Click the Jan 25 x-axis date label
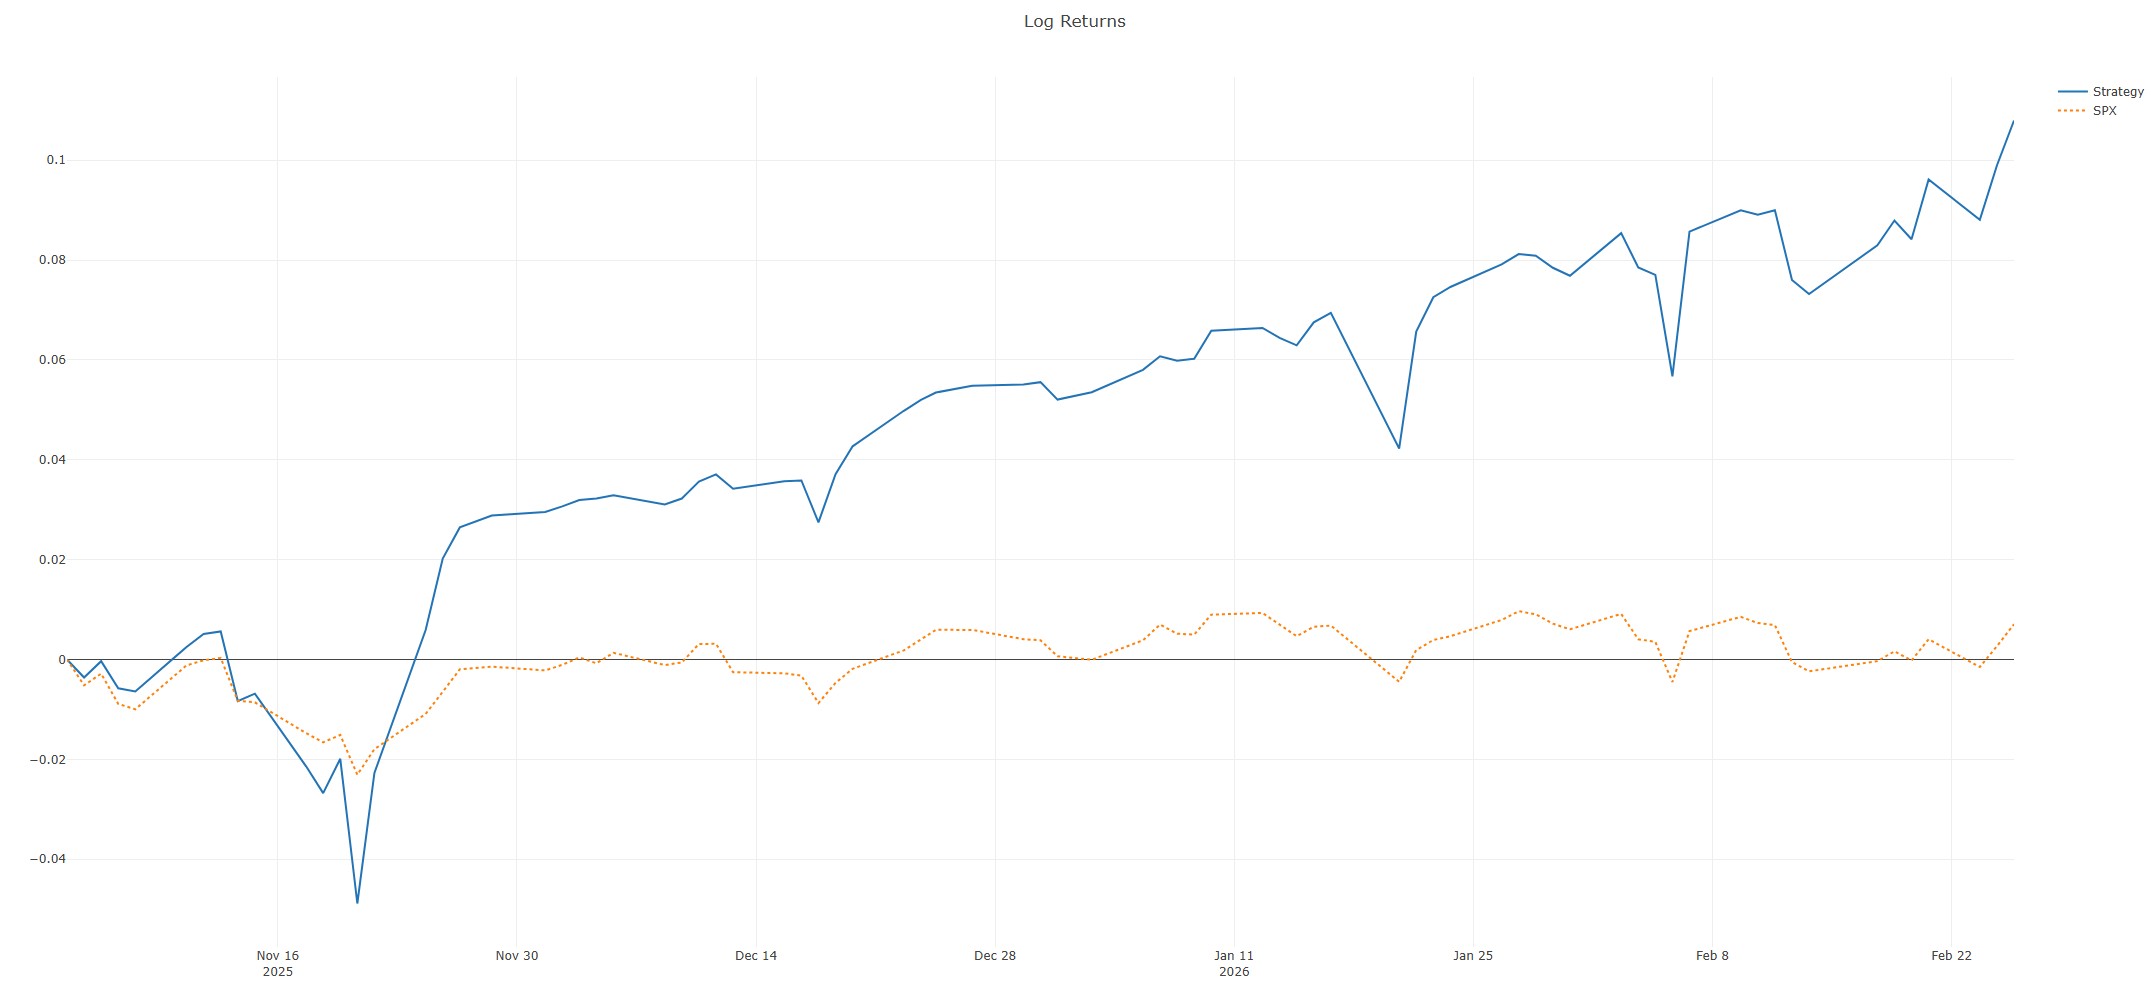Image resolution: width=2154 pixels, height=994 pixels. [1473, 956]
